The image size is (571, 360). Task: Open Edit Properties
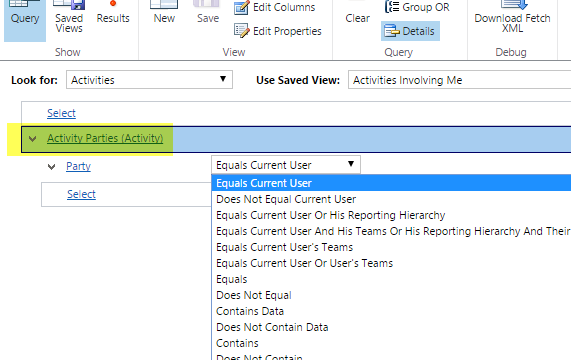click(x=277, y=31)
